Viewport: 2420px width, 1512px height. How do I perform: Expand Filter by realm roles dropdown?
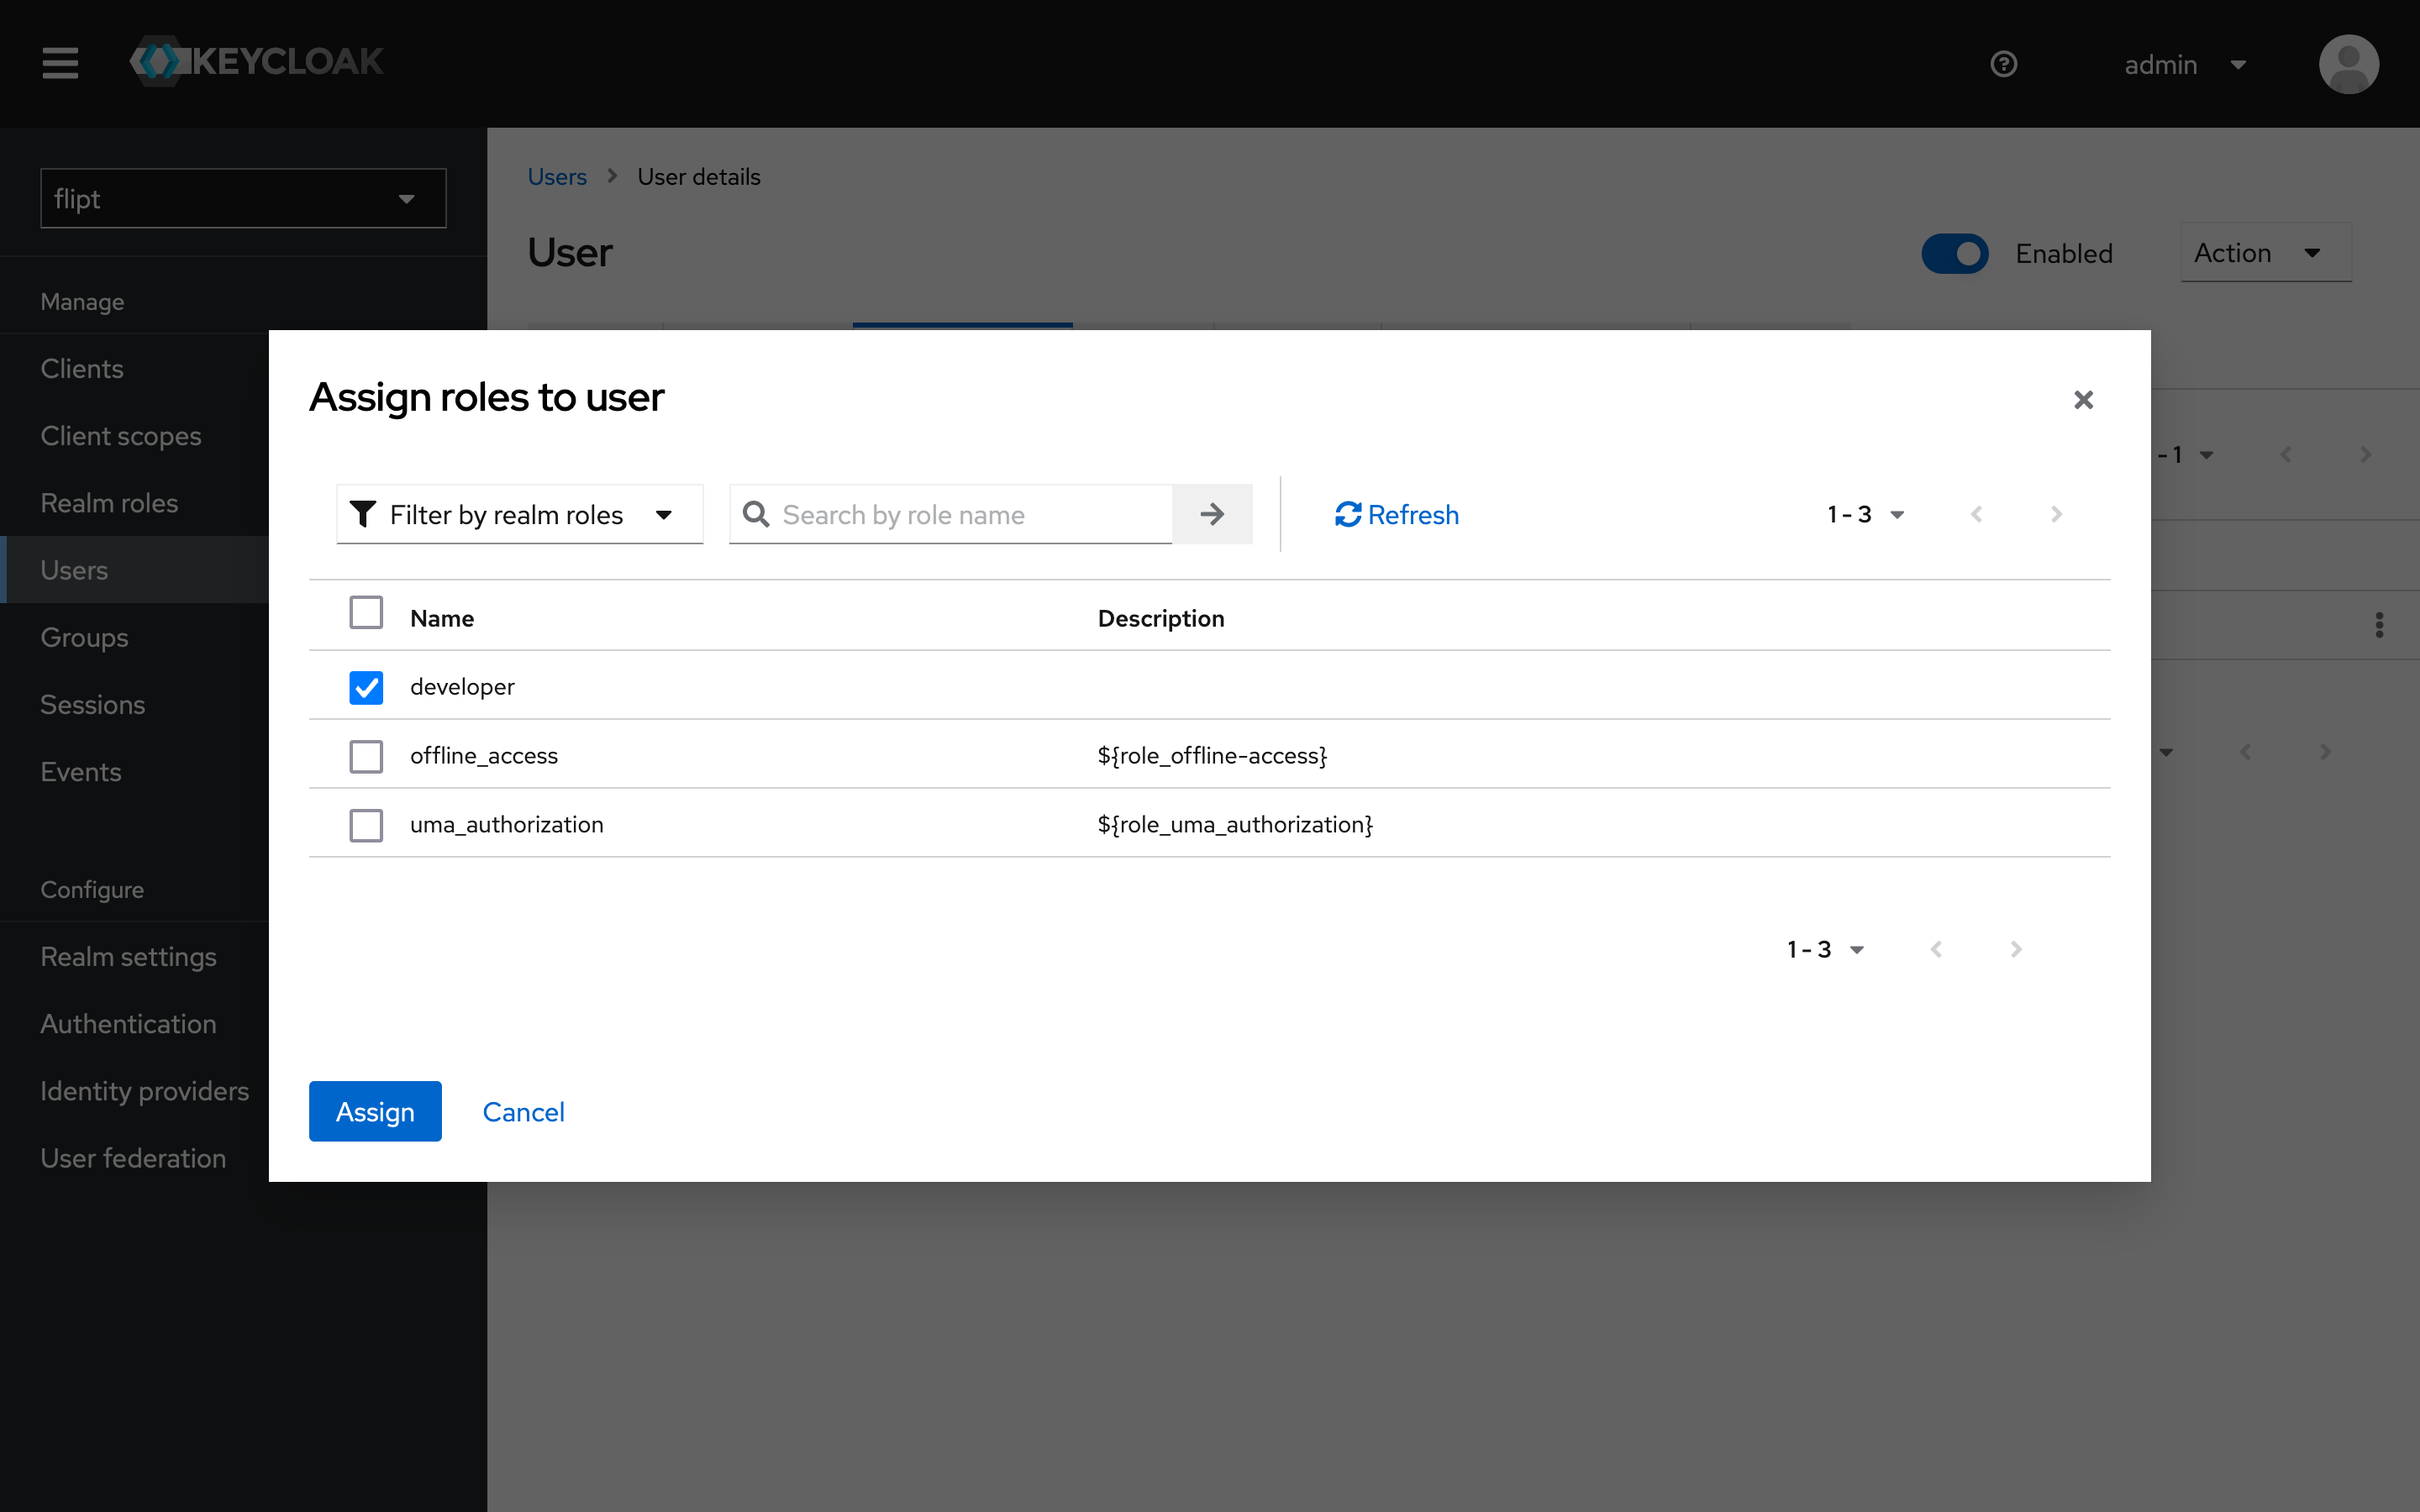(x=520, y=514)
